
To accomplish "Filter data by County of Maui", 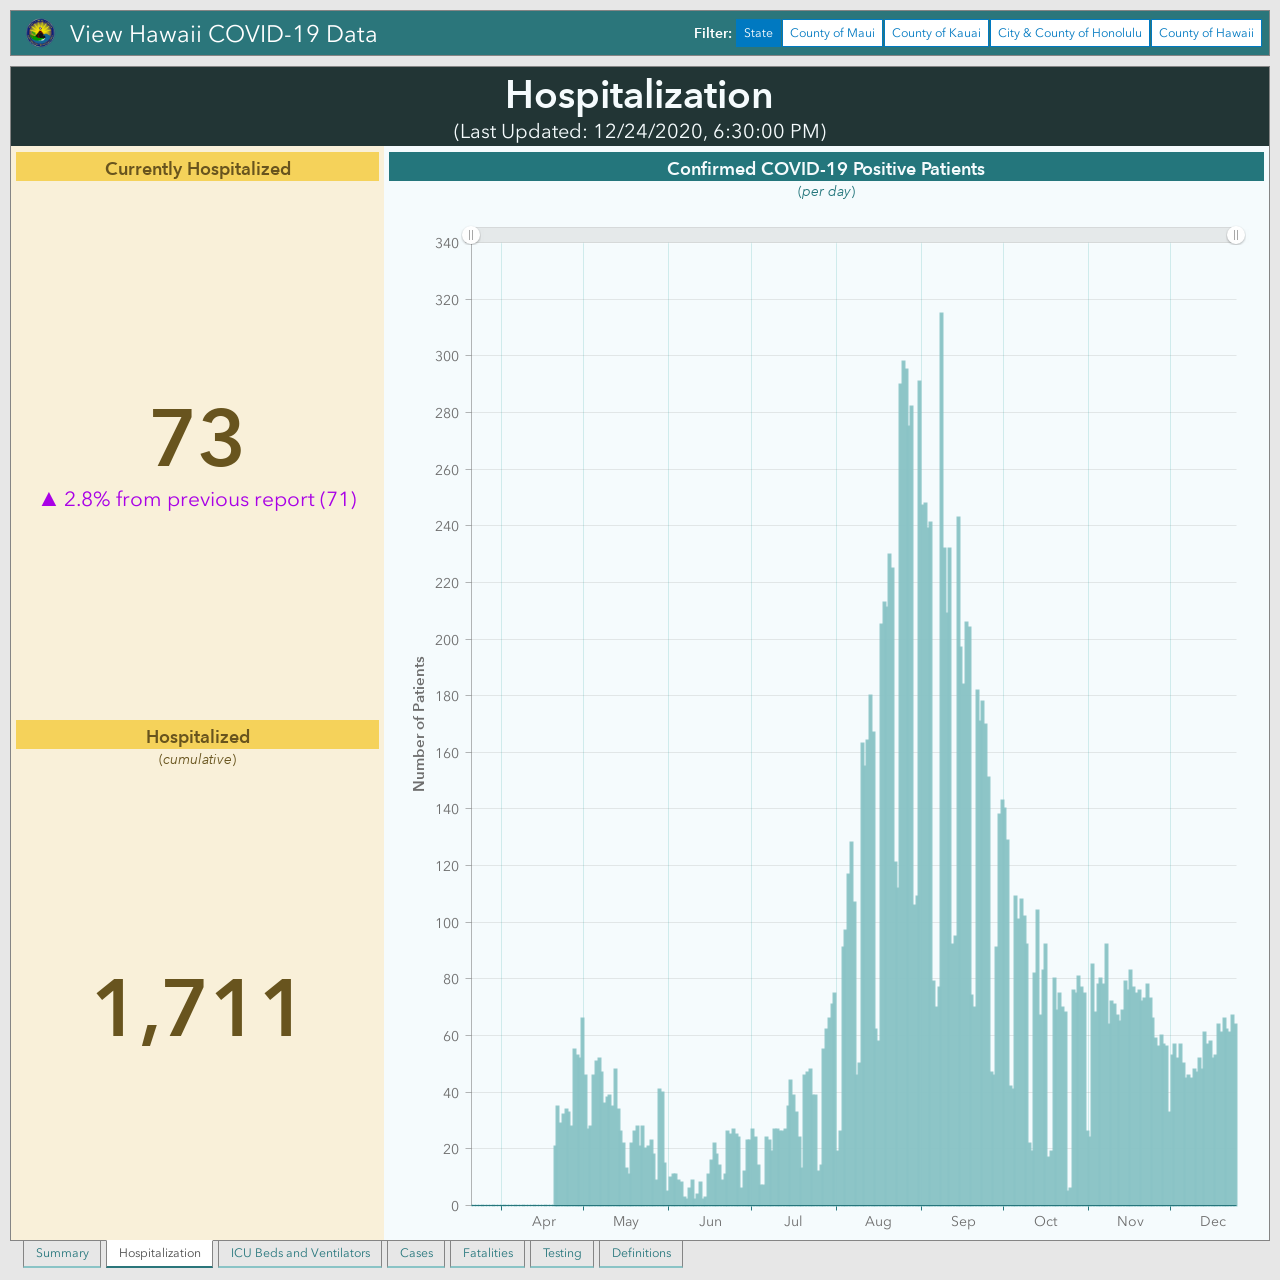I will coord(832,33).
